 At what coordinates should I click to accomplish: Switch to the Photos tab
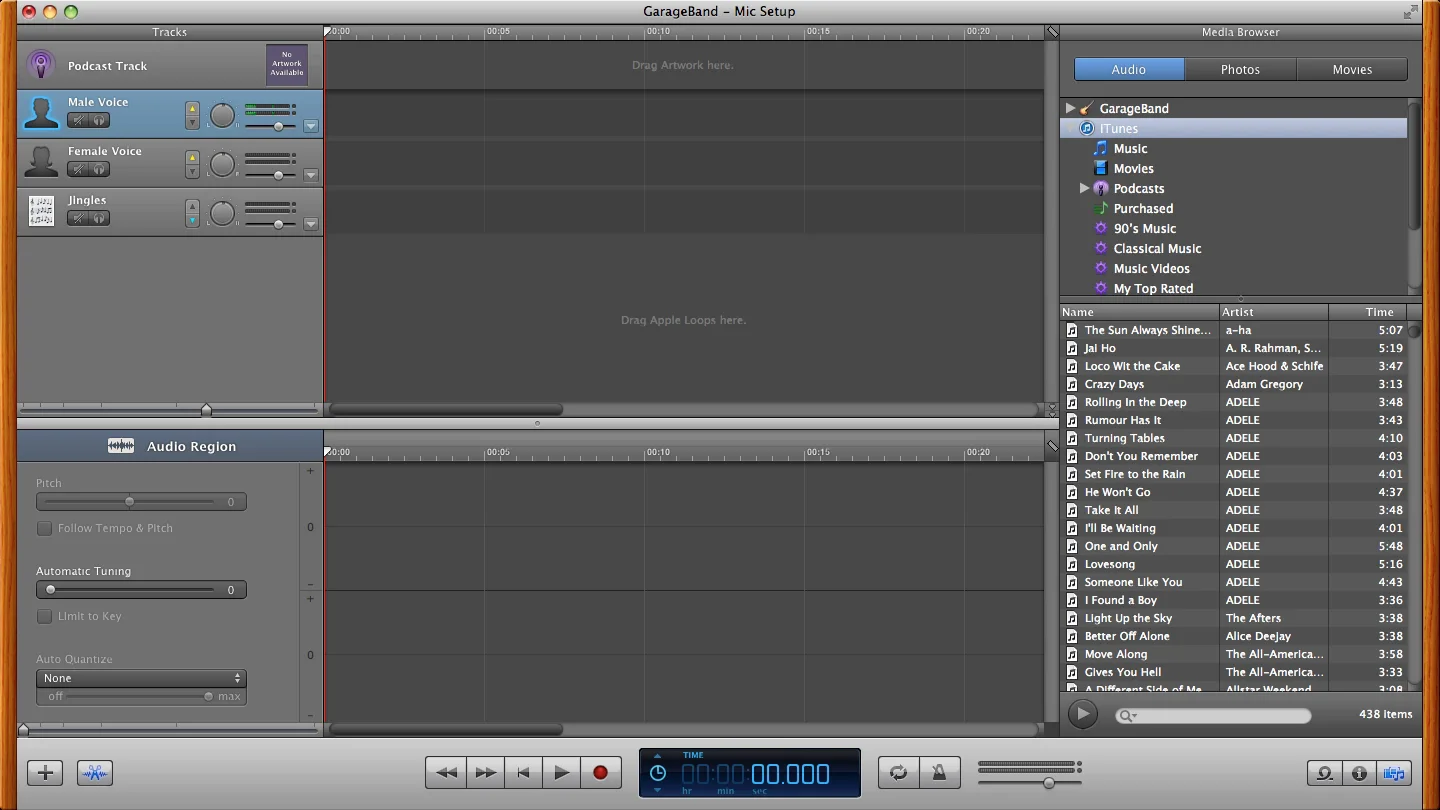click(x=1240, y=69)
